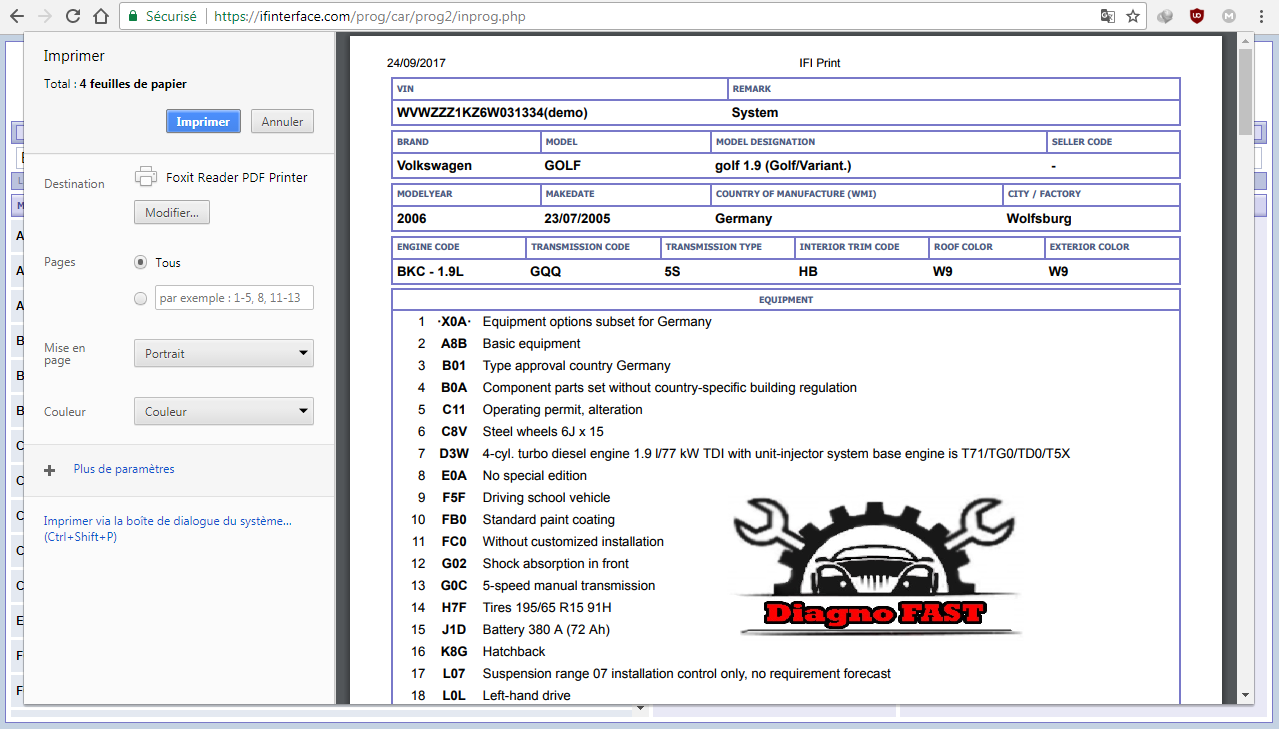Click Modifier... to change destination
Image resolution: width=1279 pixels, height=729 pixels.
pyautogui.click(x=172, y=213)
